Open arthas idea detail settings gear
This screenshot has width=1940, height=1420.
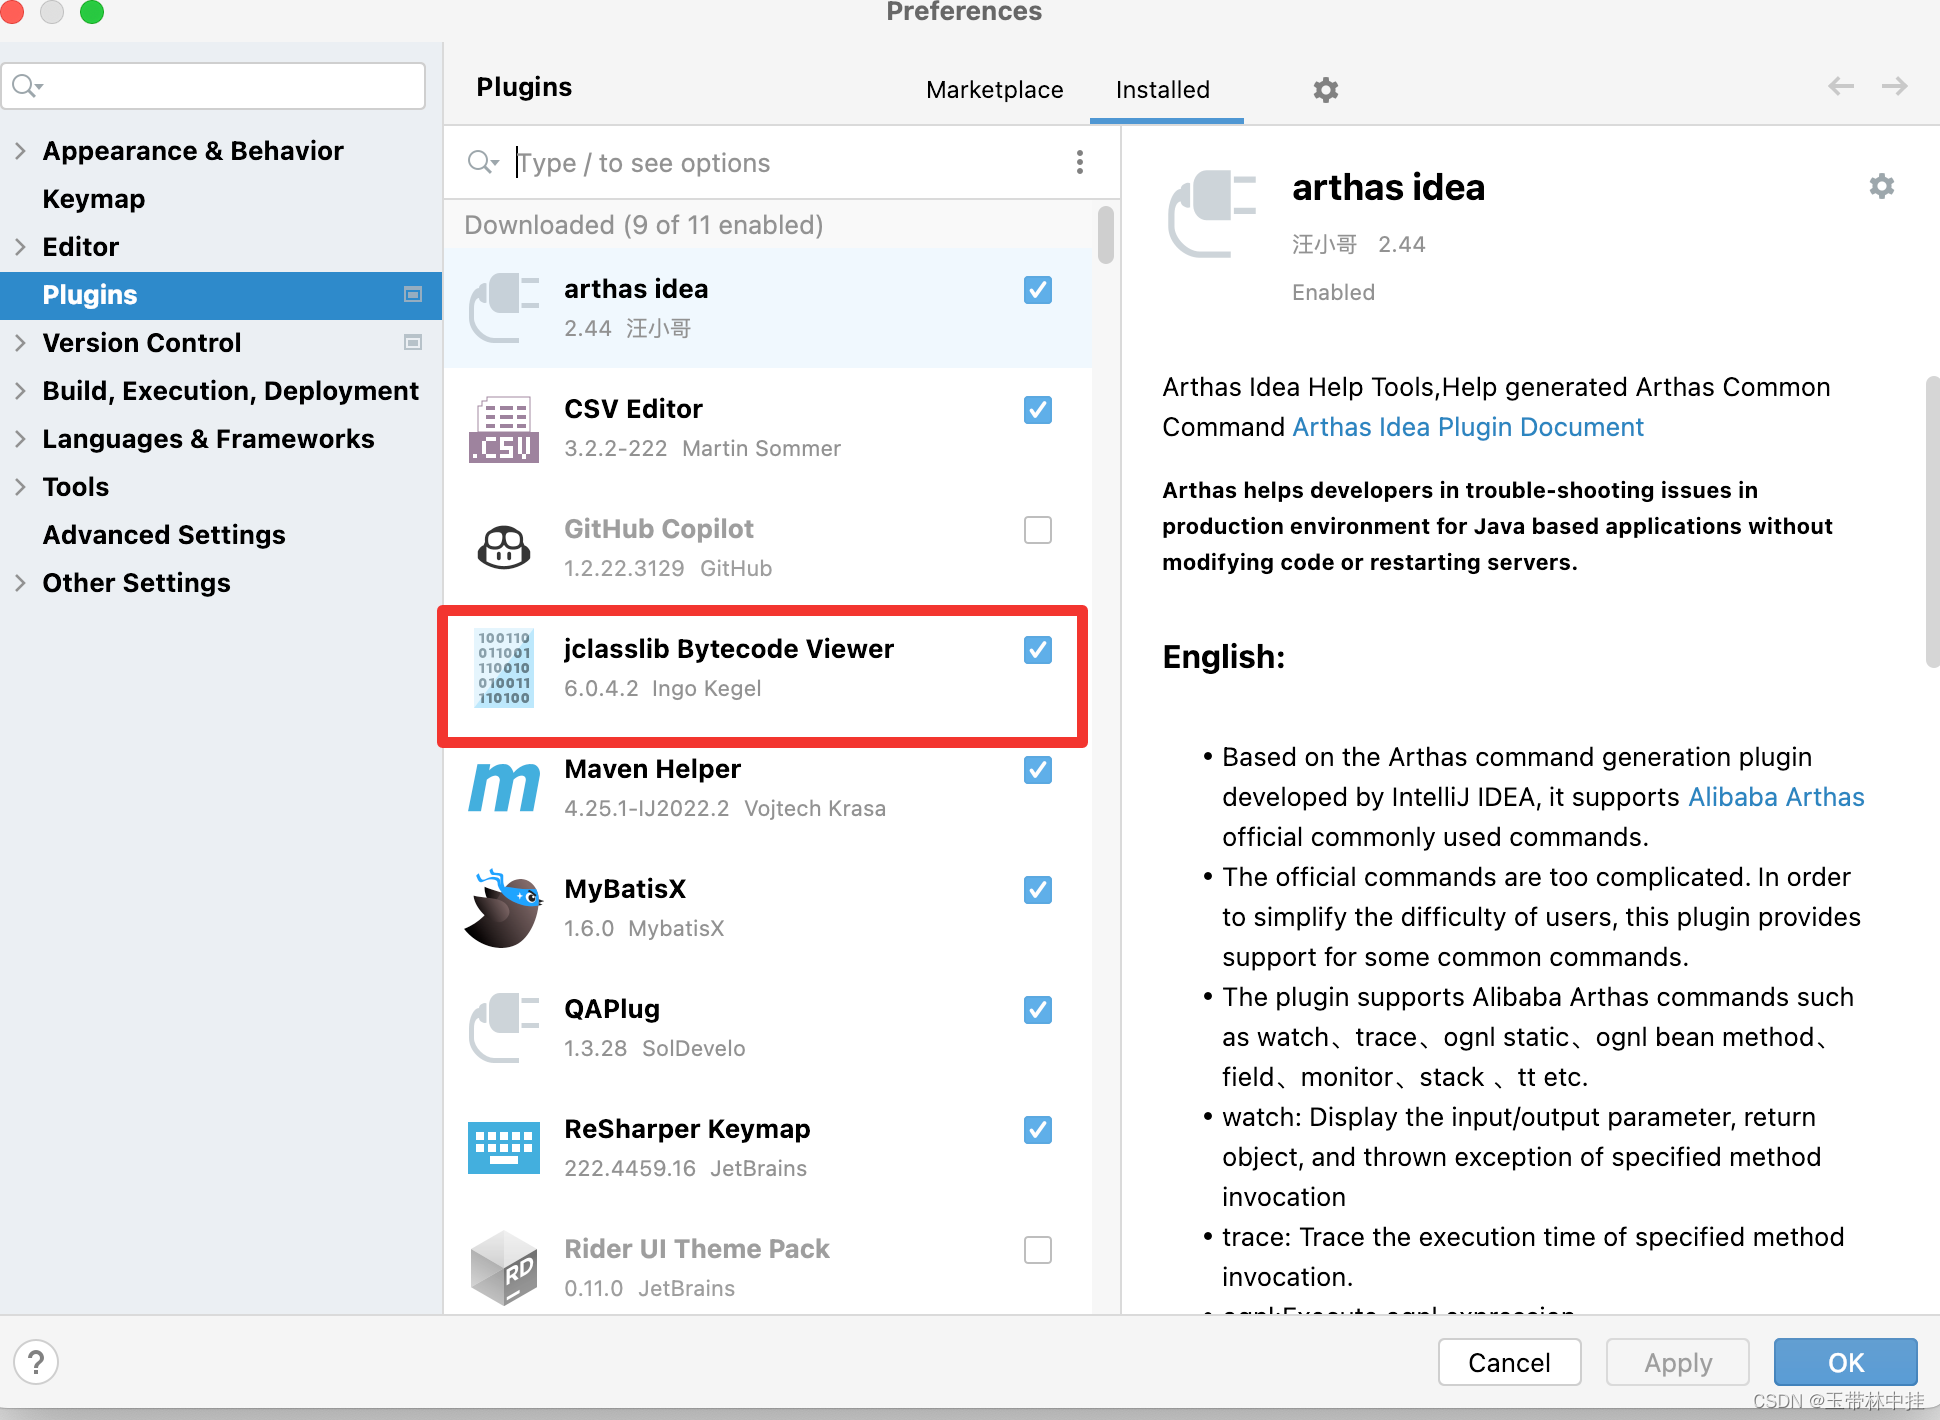(1881, 187)
